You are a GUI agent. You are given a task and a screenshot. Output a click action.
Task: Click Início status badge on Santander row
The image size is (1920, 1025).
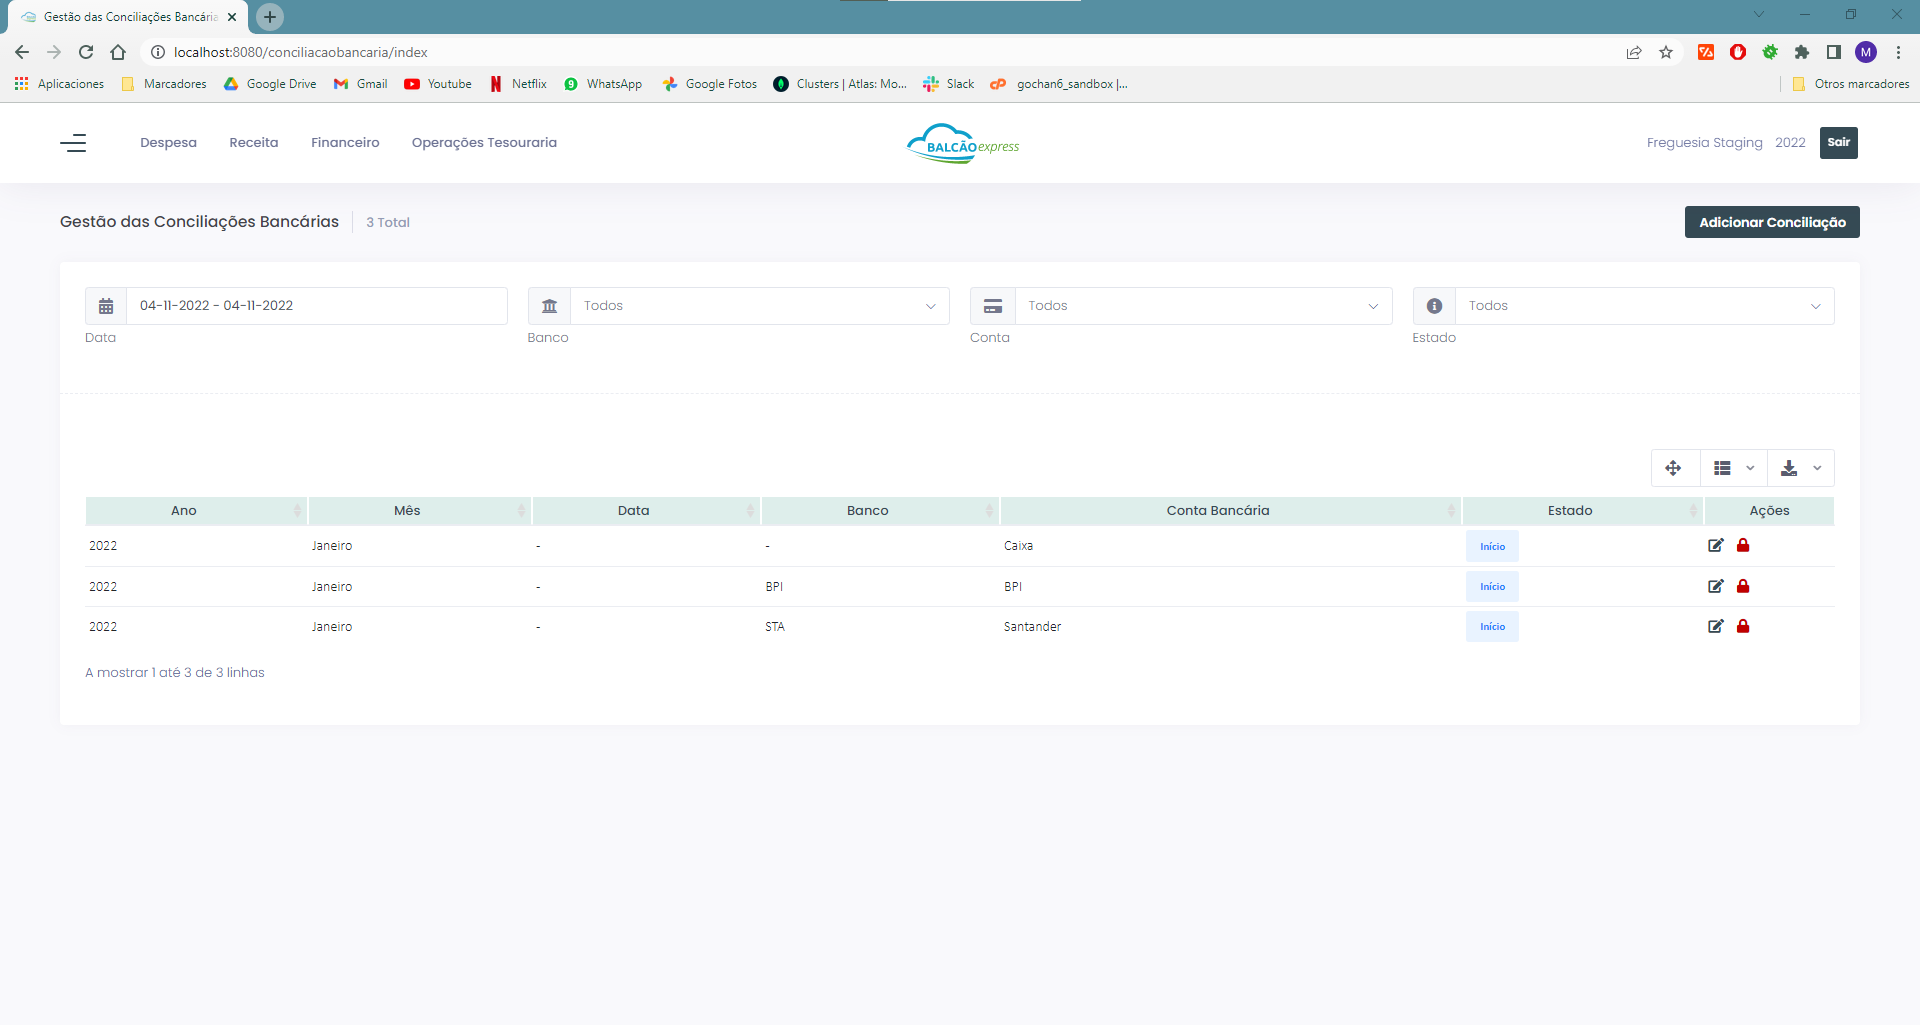[1492, 627]
